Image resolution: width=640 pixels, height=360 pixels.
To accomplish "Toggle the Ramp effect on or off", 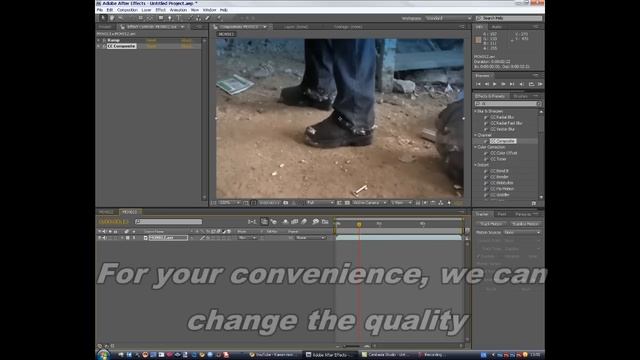I will 104,40.
